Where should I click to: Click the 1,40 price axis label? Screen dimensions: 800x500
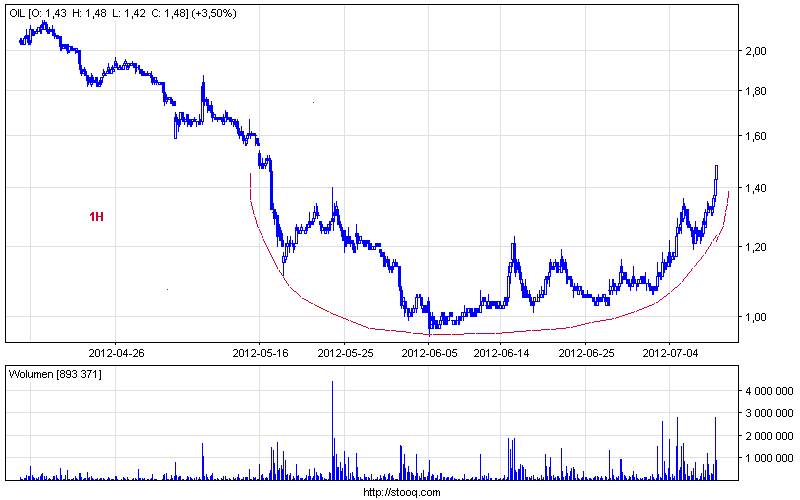tap(756, 188)
